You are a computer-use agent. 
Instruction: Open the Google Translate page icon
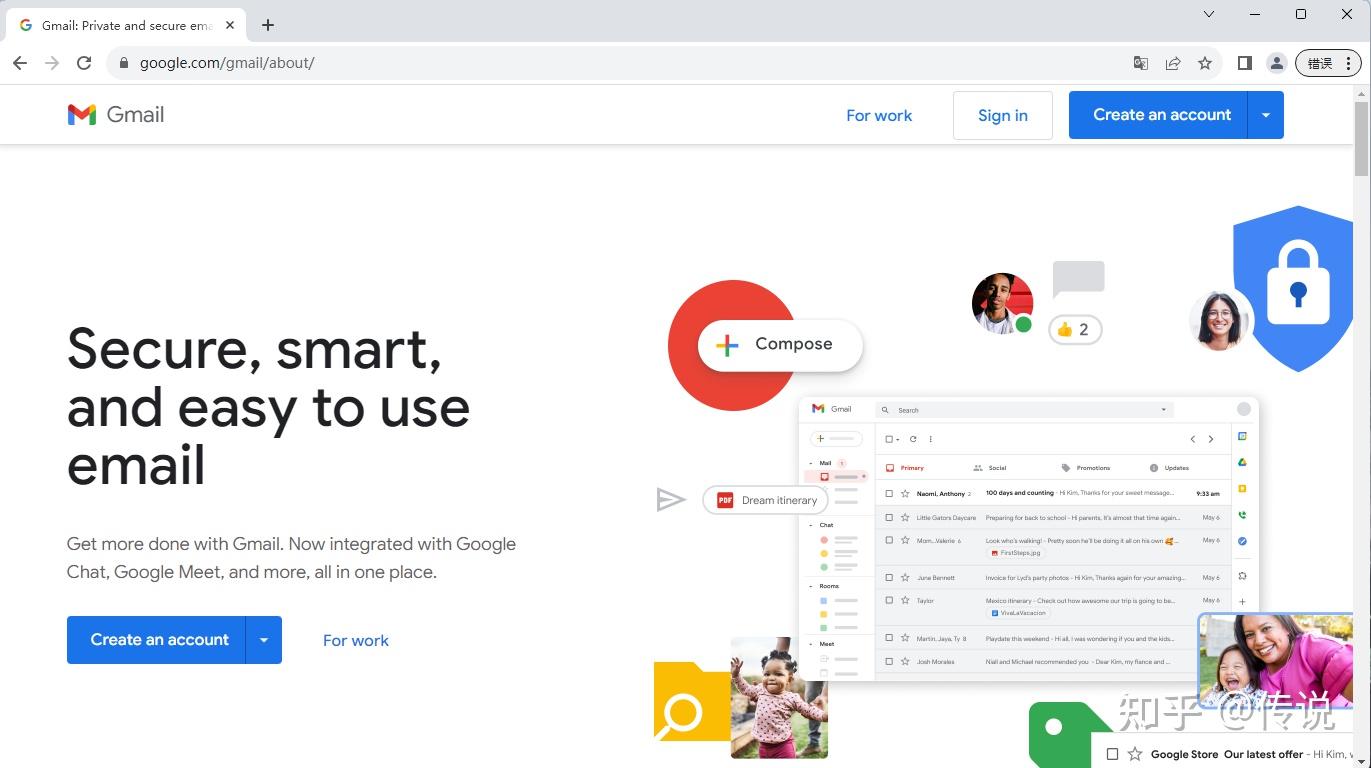coord(1141,63)
